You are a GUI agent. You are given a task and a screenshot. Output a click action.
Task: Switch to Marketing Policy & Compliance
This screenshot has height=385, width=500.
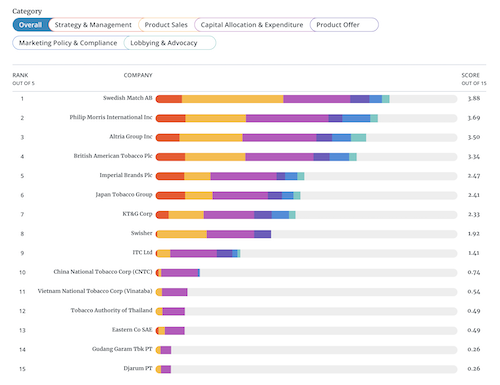pyautogui.click(x=68, y=43)
